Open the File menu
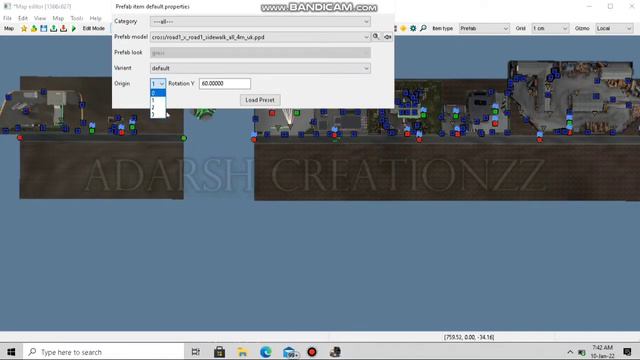 pos(7,18)
